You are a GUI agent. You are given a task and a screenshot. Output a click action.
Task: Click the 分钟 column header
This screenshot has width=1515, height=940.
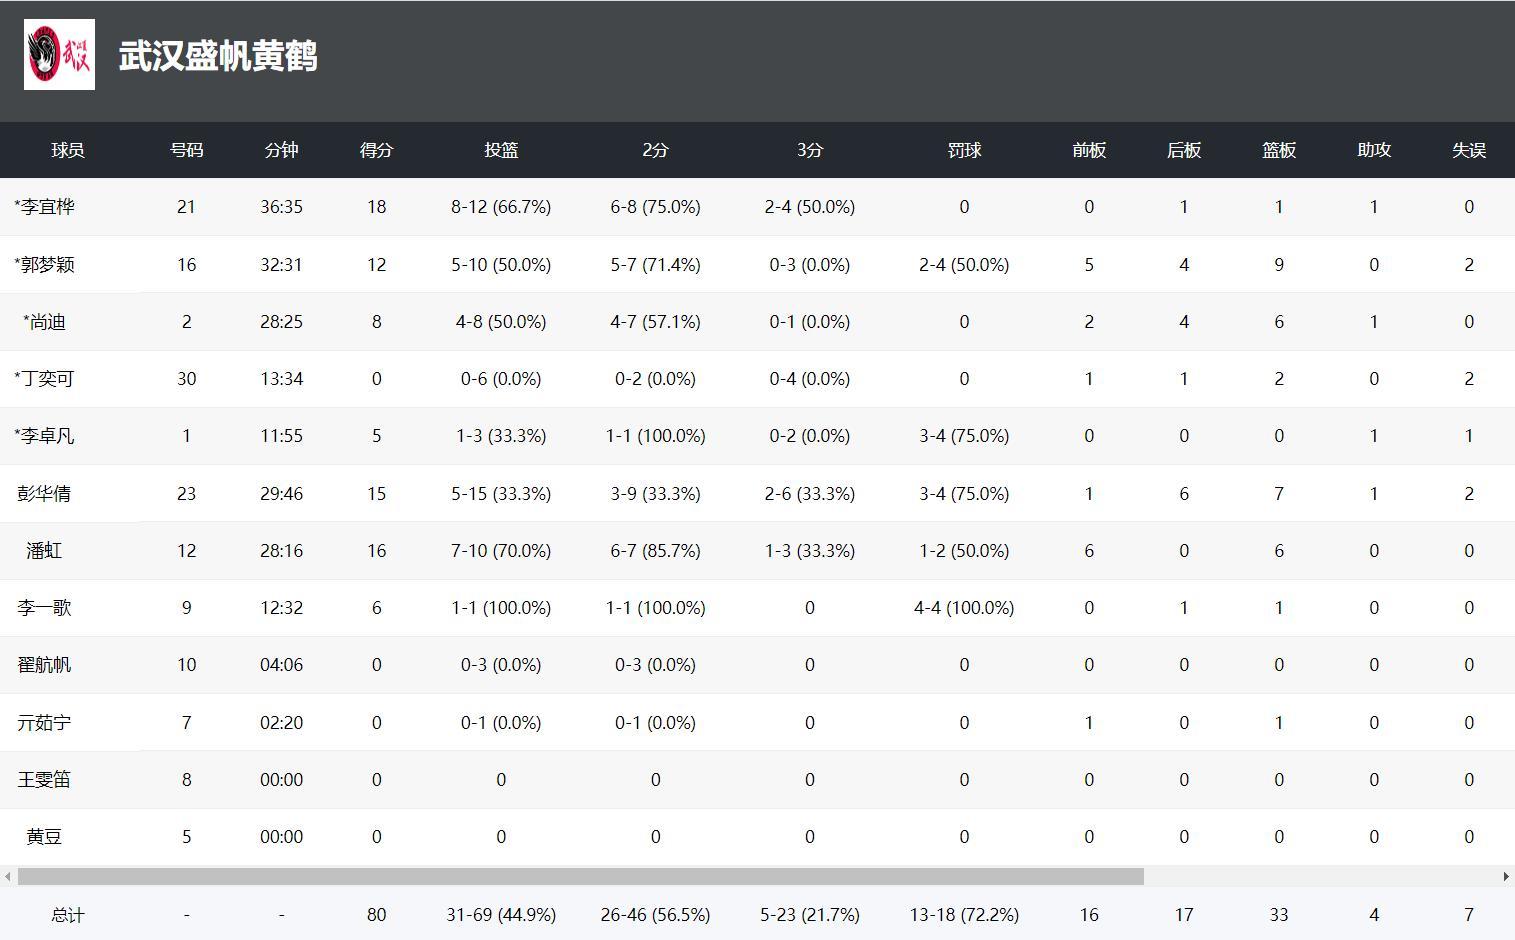(281, 150)
